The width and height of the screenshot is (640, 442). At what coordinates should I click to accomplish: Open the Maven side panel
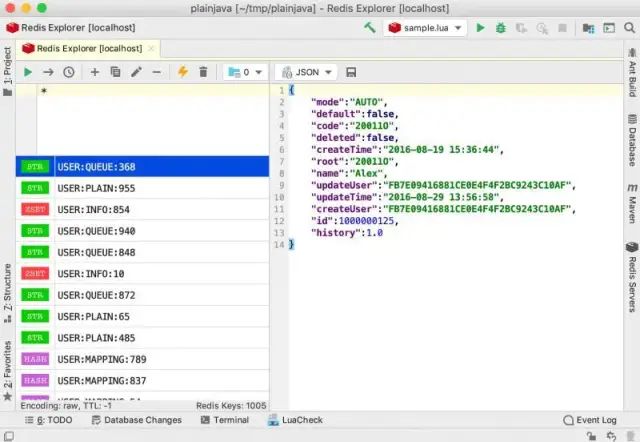click(632, 203)
